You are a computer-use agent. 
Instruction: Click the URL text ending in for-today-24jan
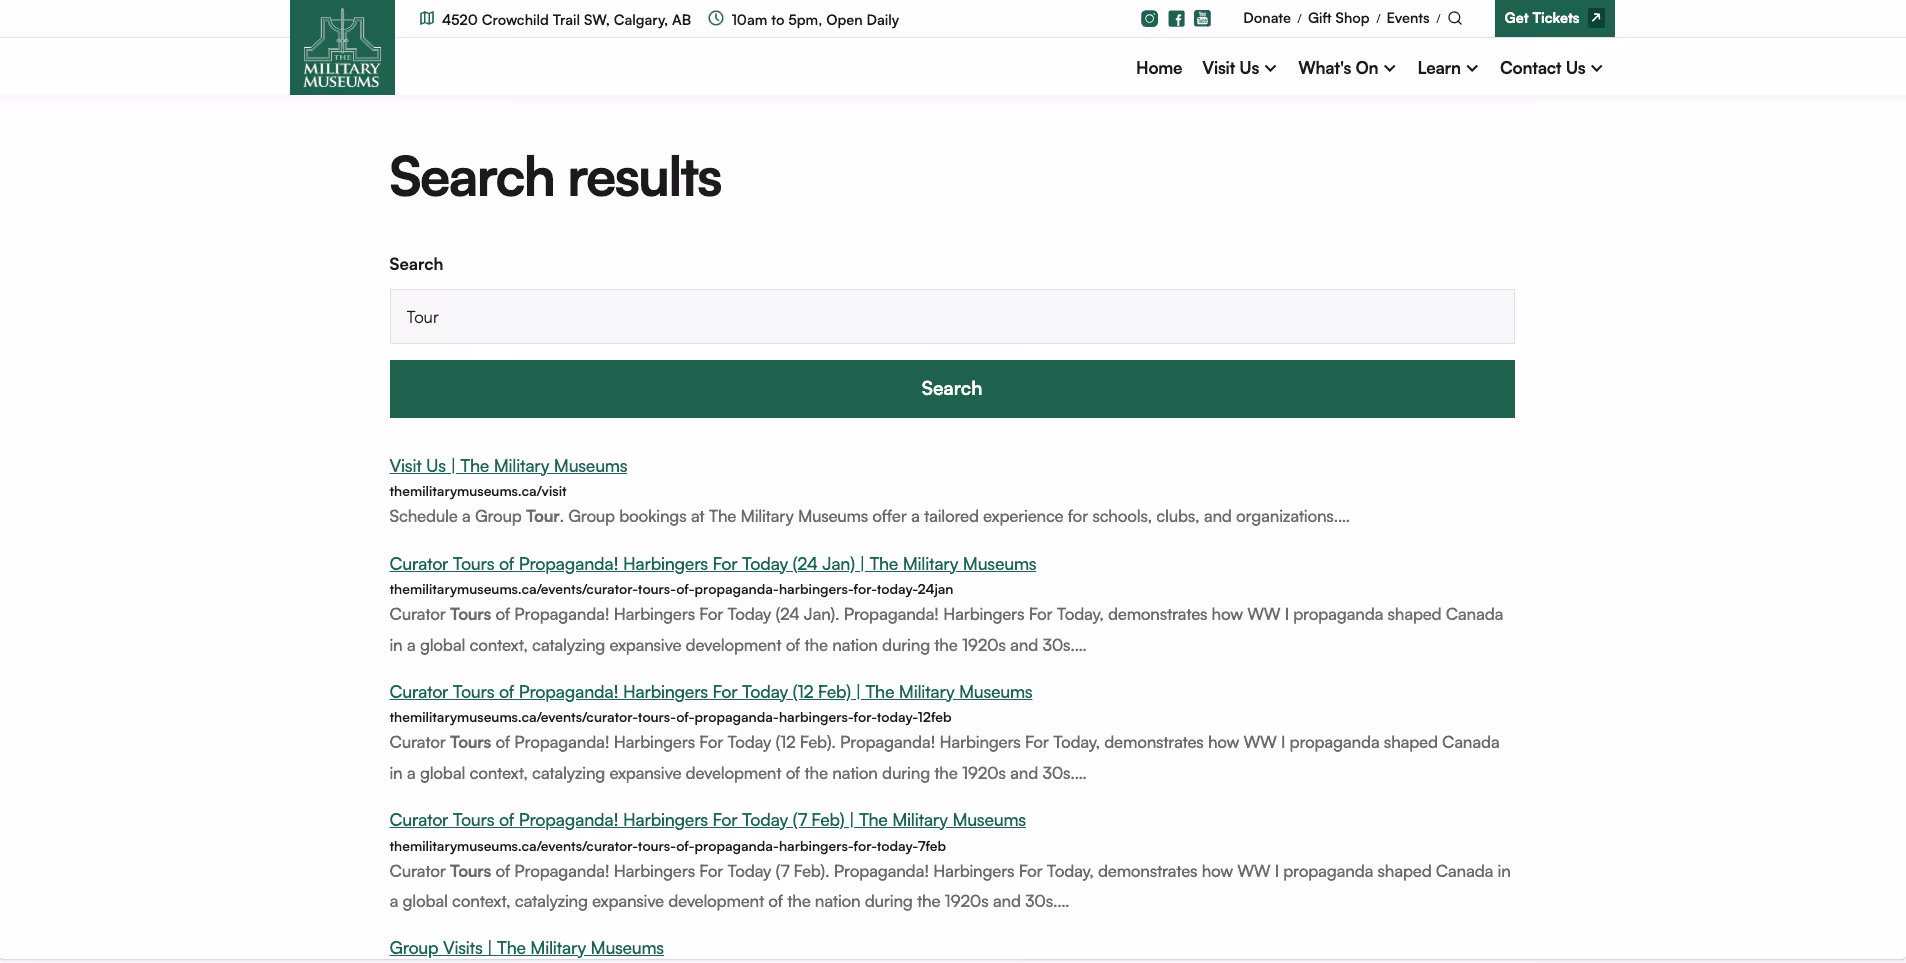point(671,589)
